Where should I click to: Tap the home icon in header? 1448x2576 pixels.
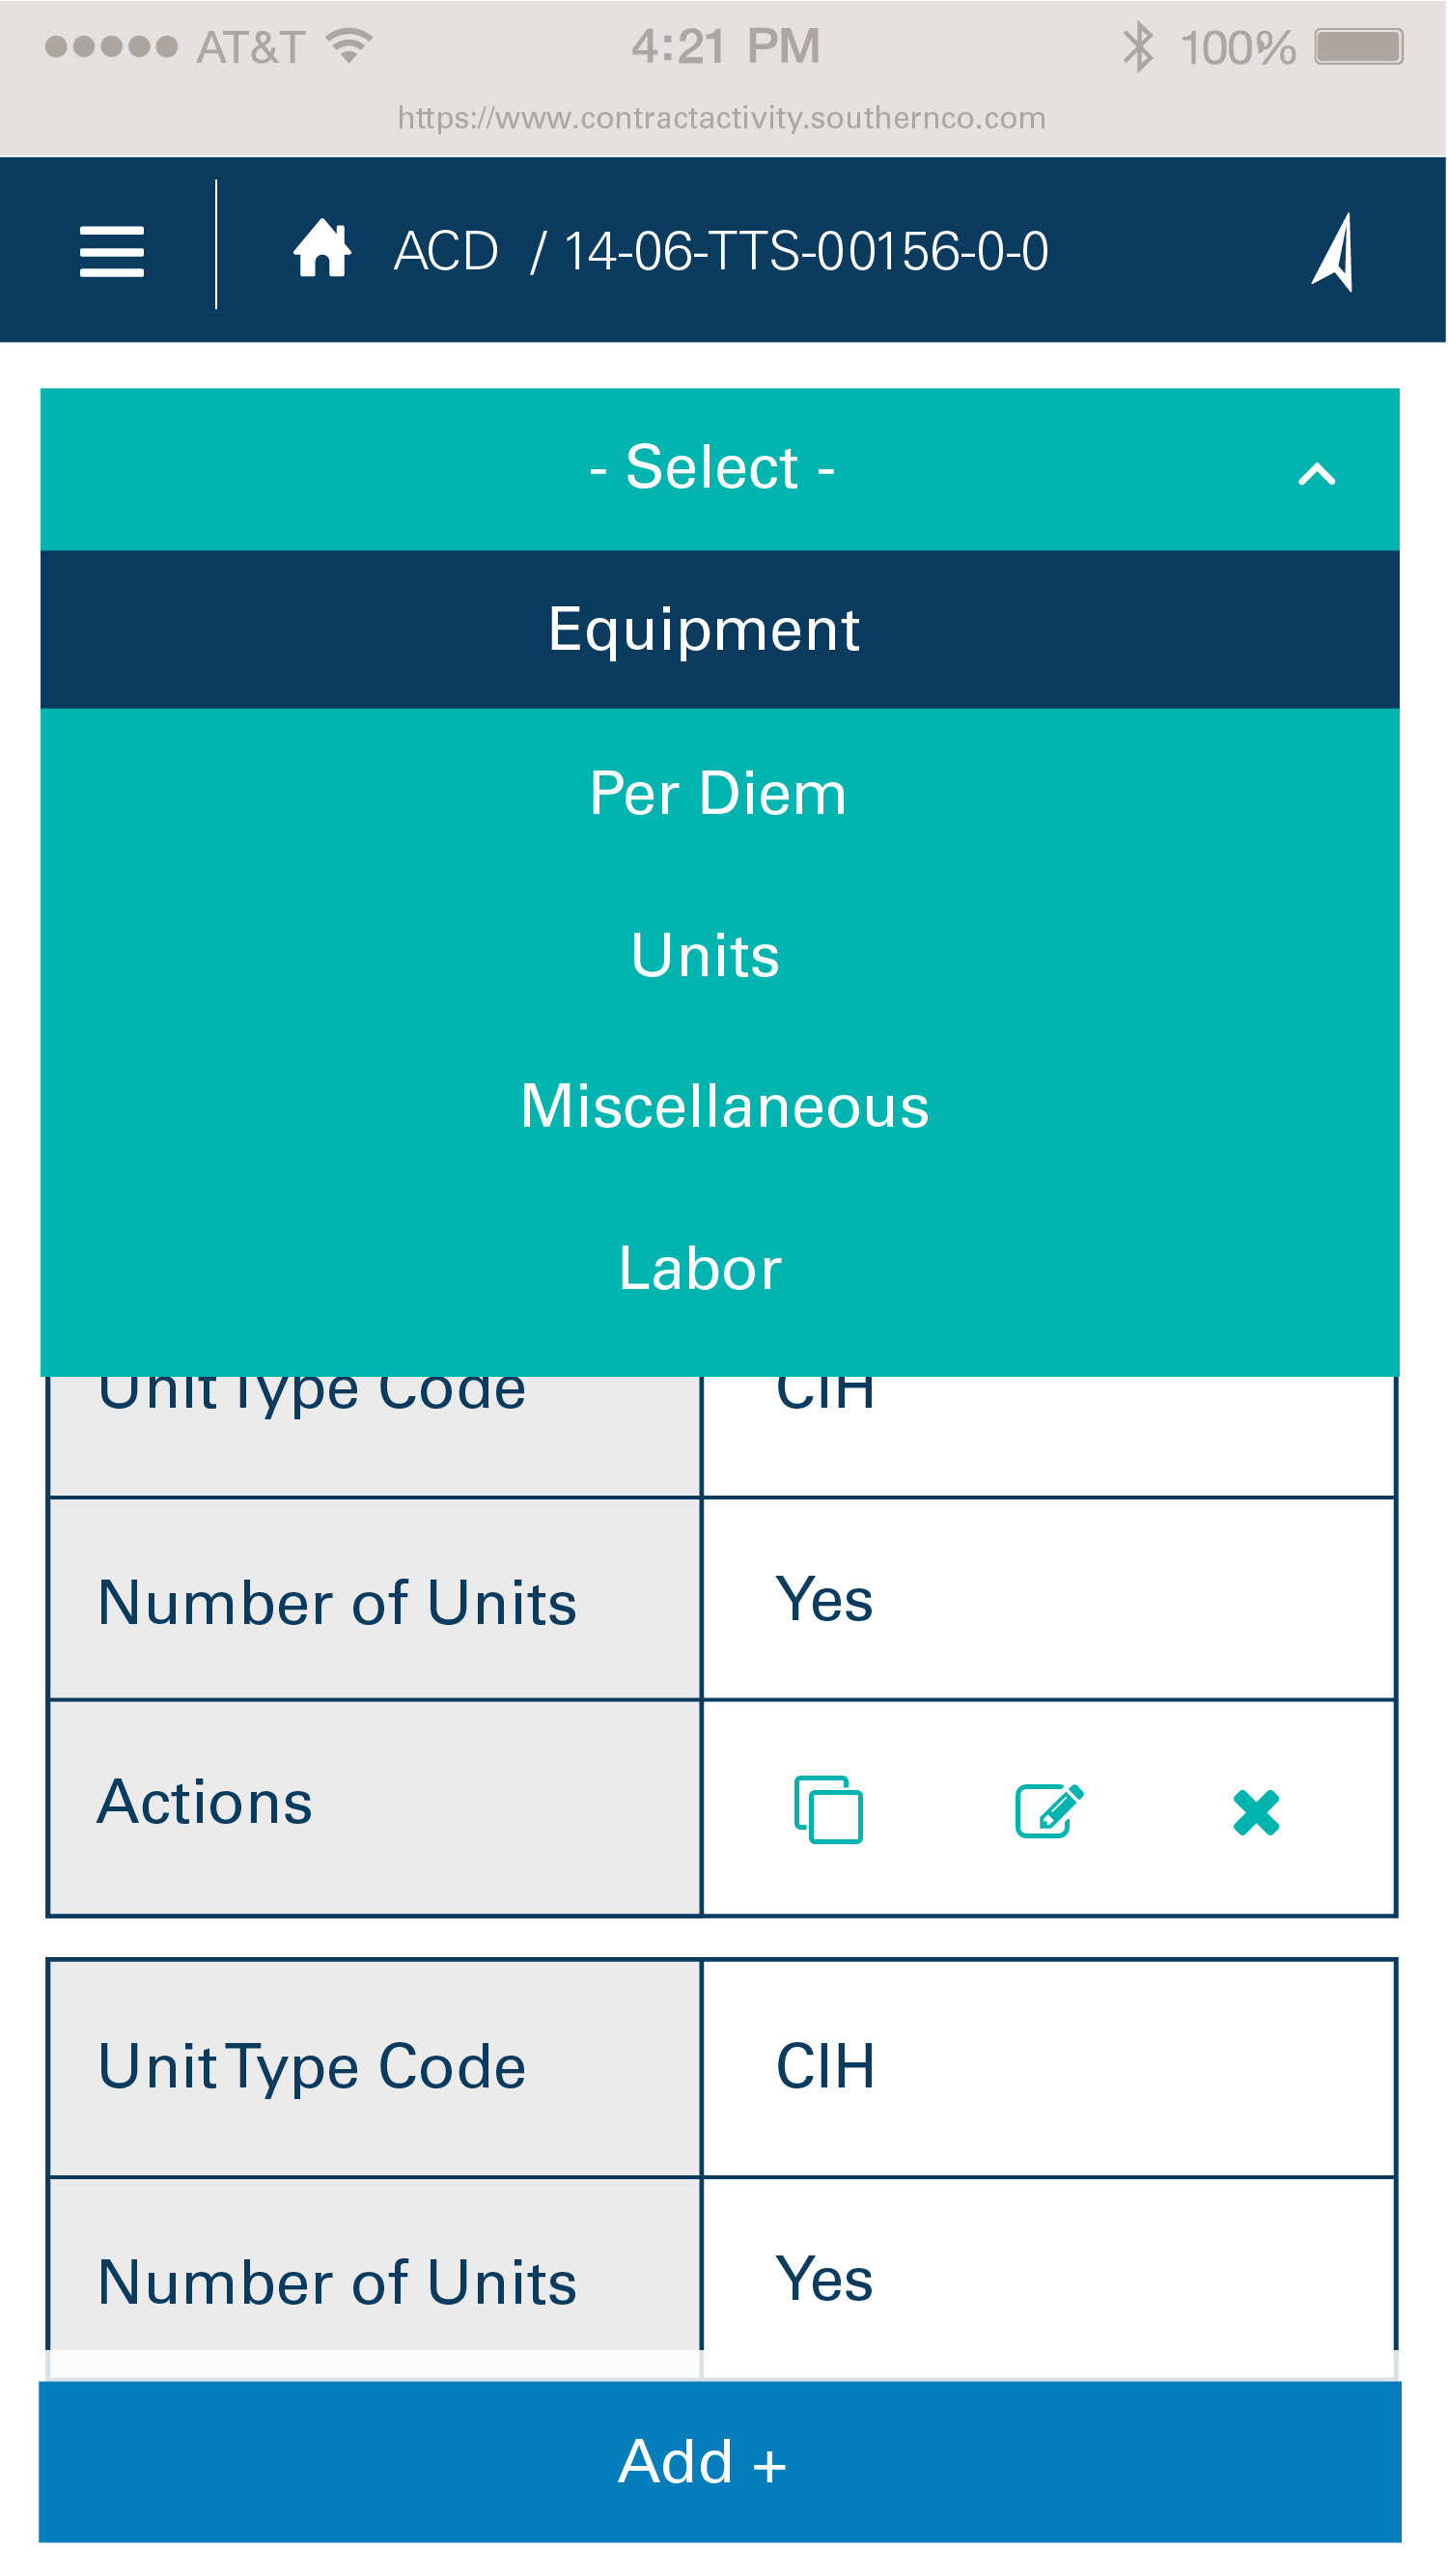pos(322,248)
